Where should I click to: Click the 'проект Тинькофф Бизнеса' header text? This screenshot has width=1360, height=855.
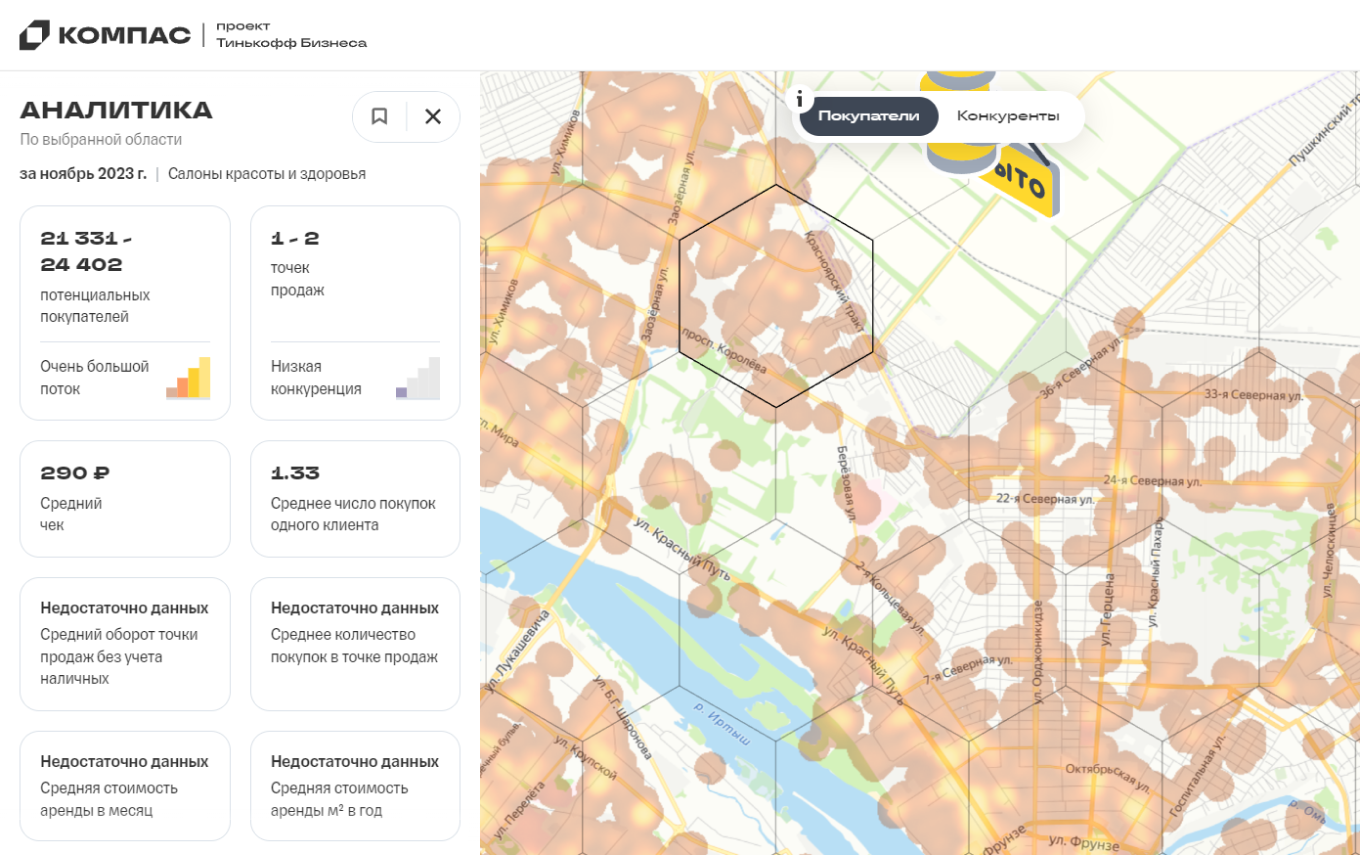point(291,35)
